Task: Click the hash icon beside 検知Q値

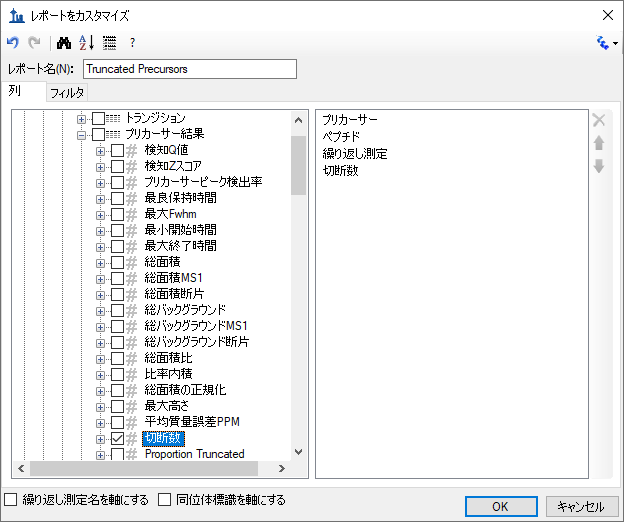Action: pyautogui.click(x=132, y=150)
